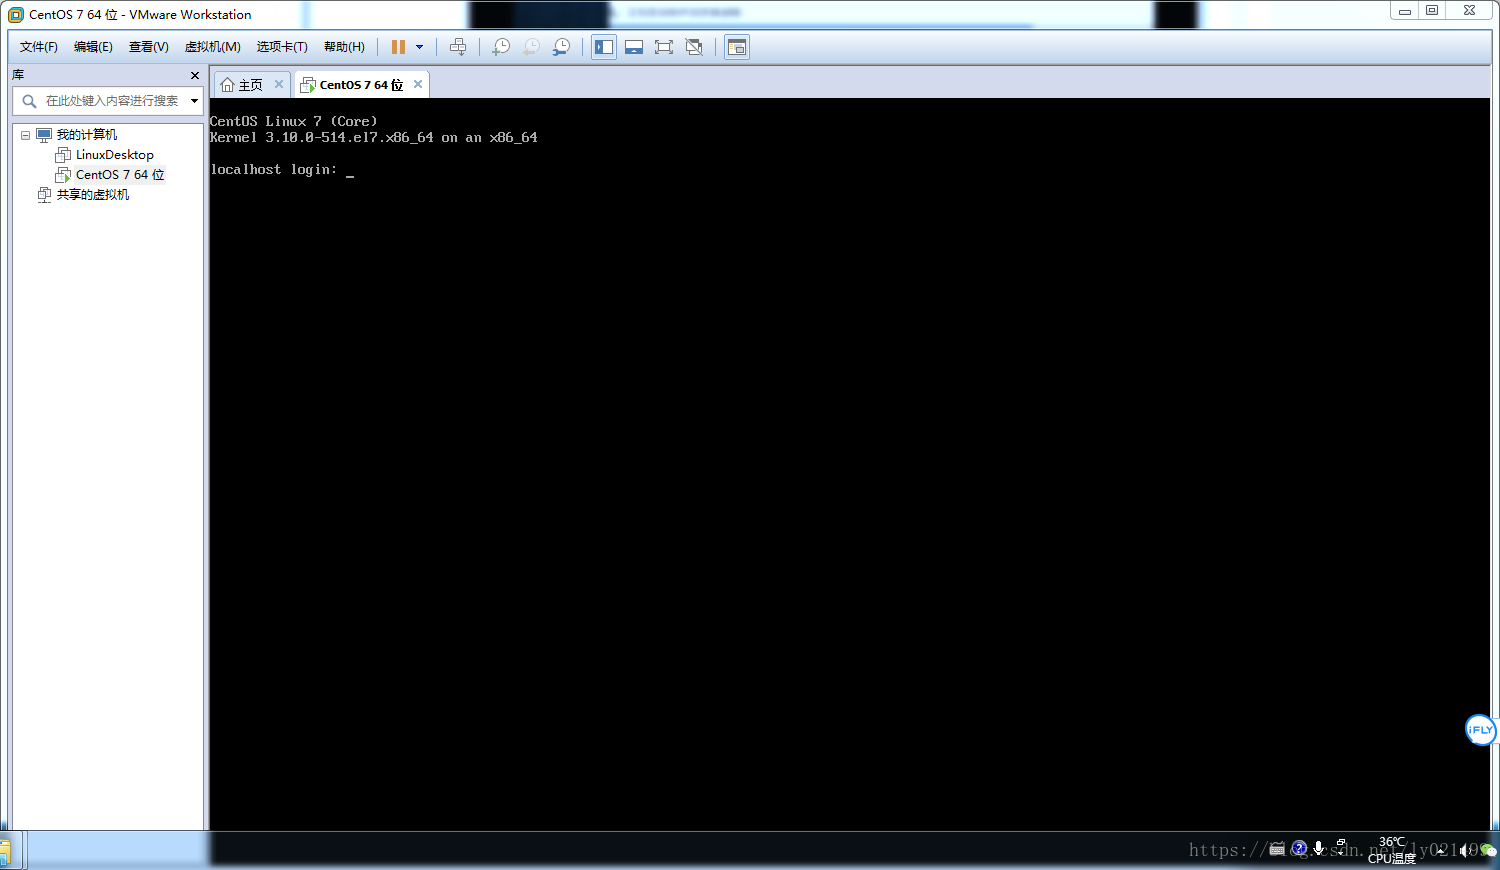Click the revert to snapshot icon
Viewport: 1500px width, 870px height.
[532, 47]
